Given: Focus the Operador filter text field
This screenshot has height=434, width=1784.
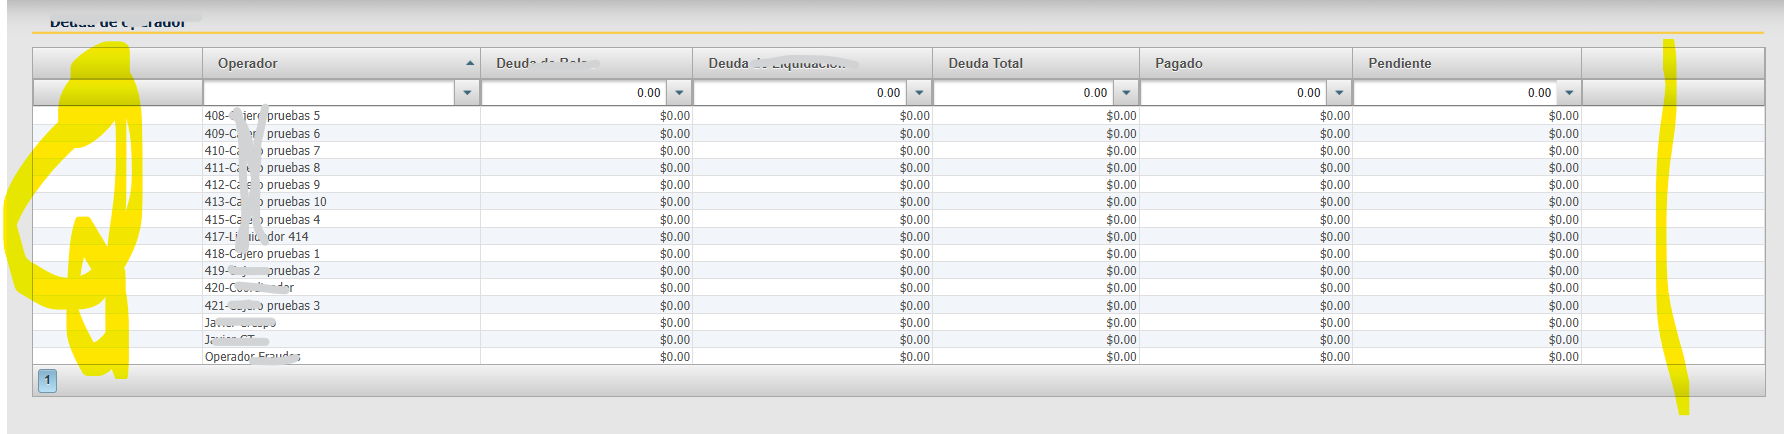Looking at the screenshot, I should tap(329, 93).
